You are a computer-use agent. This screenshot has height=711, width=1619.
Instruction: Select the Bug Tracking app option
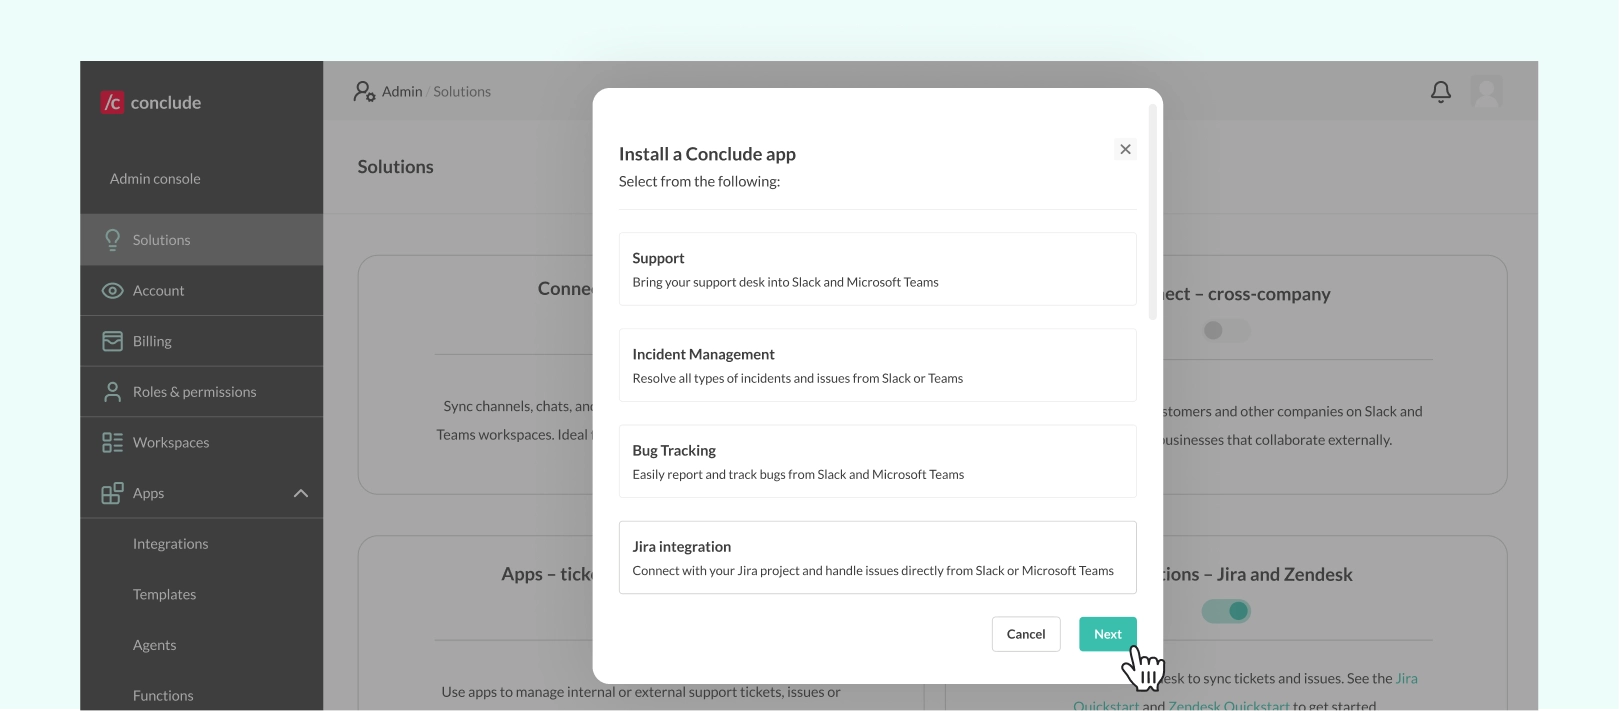pos(877,461)
